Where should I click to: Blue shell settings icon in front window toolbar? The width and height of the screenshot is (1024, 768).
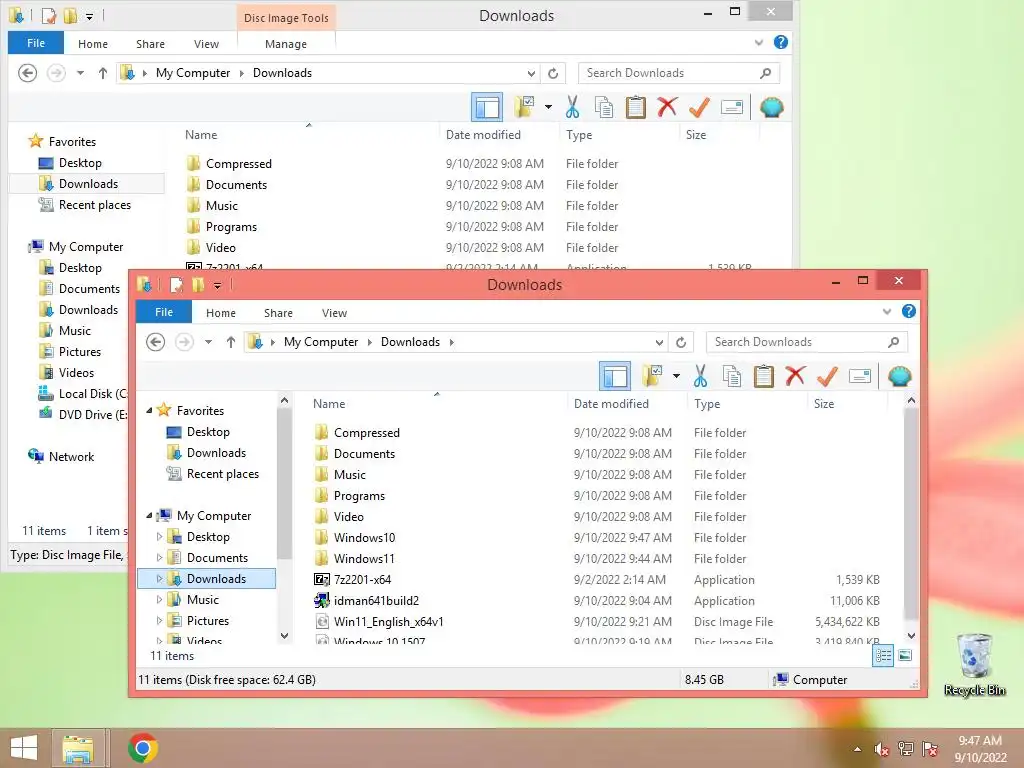pyautogui.click(x=899, y=376)
